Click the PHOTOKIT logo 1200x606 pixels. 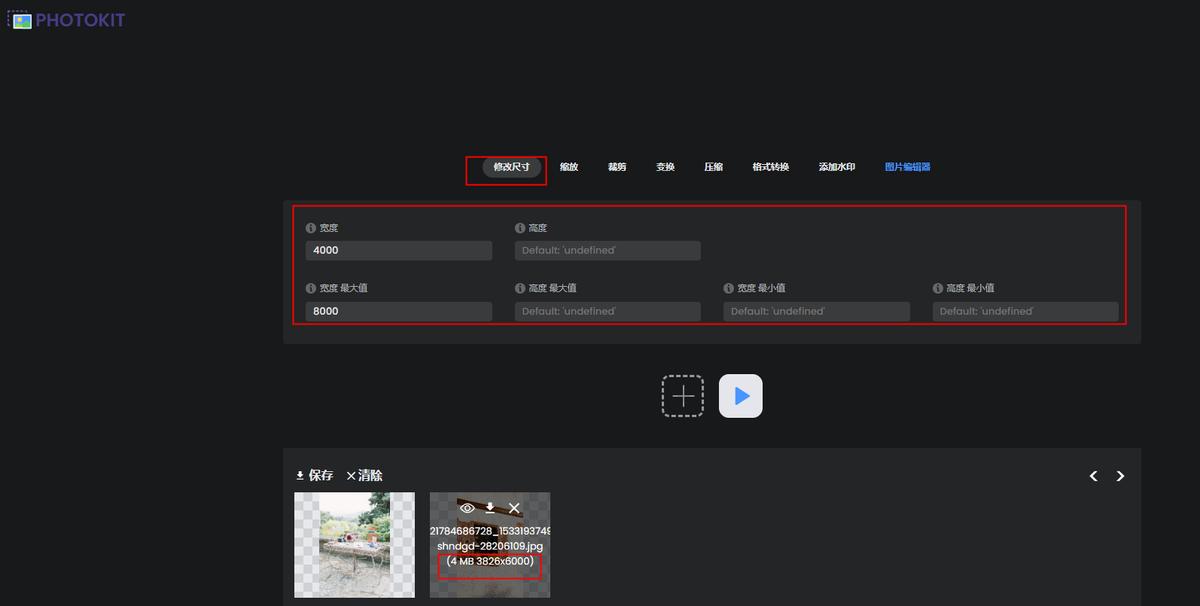click(x=66, y=20)
